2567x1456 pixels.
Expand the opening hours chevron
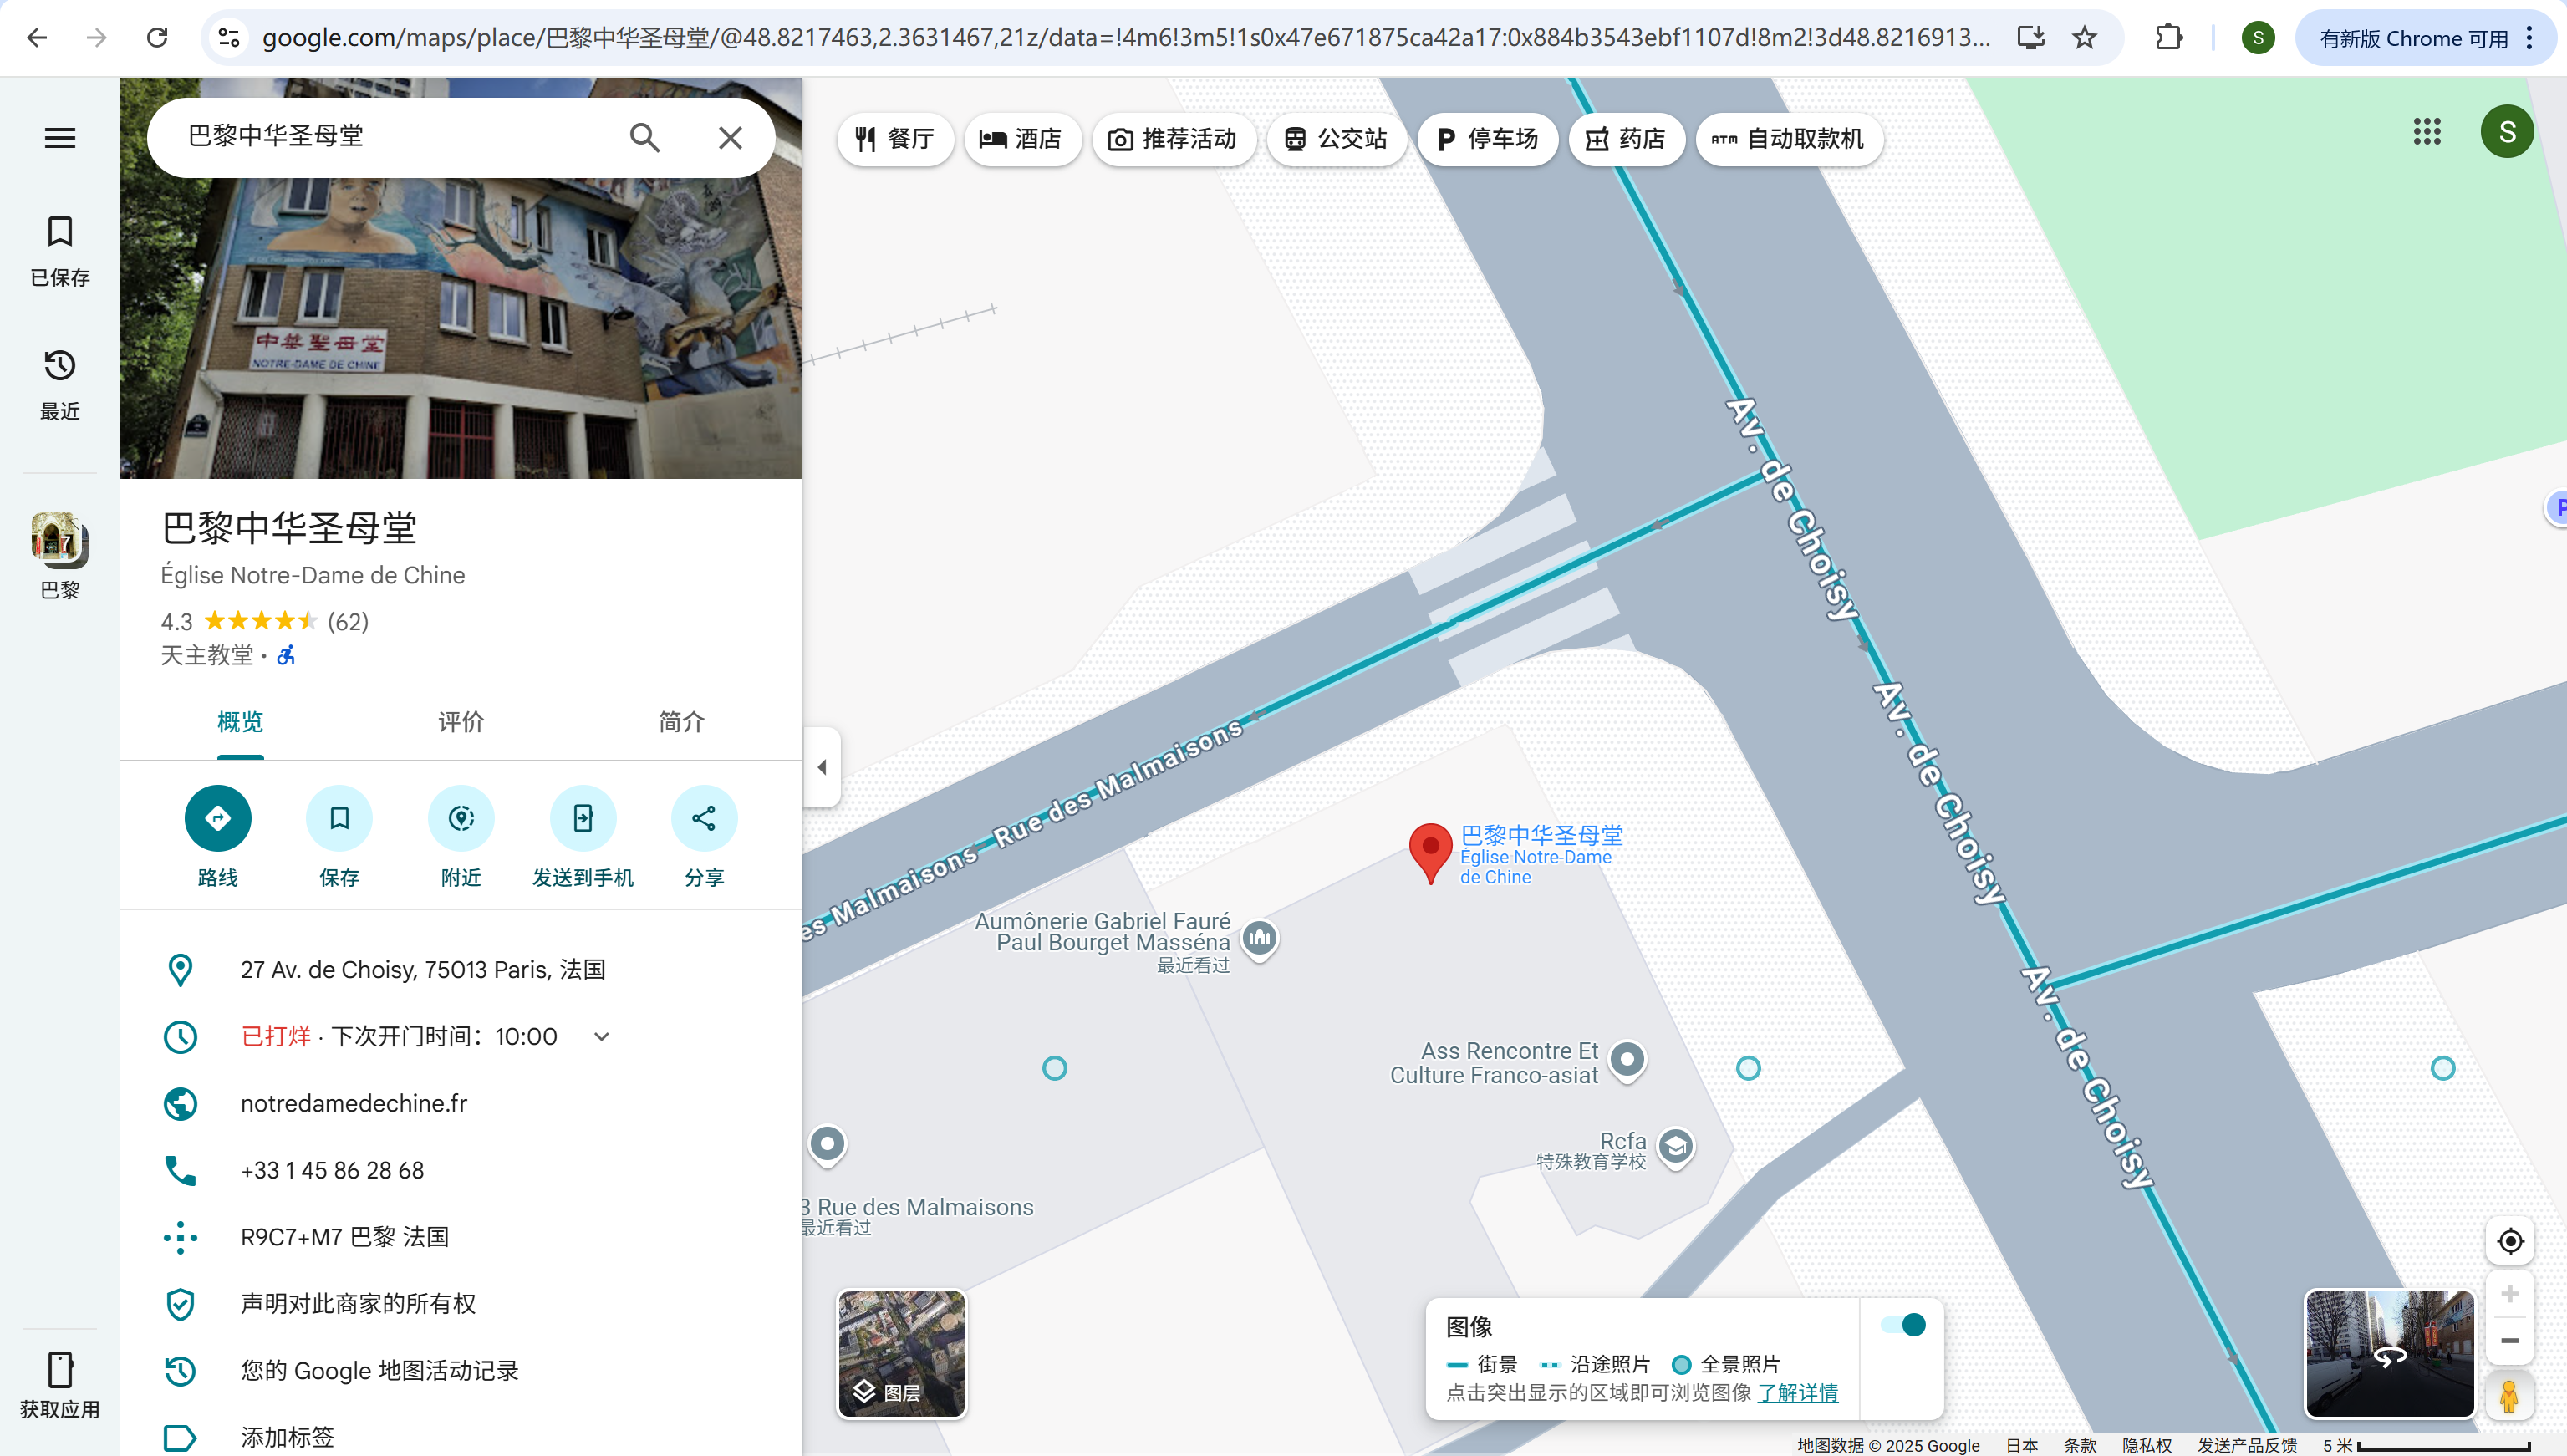click(602, 1036)
